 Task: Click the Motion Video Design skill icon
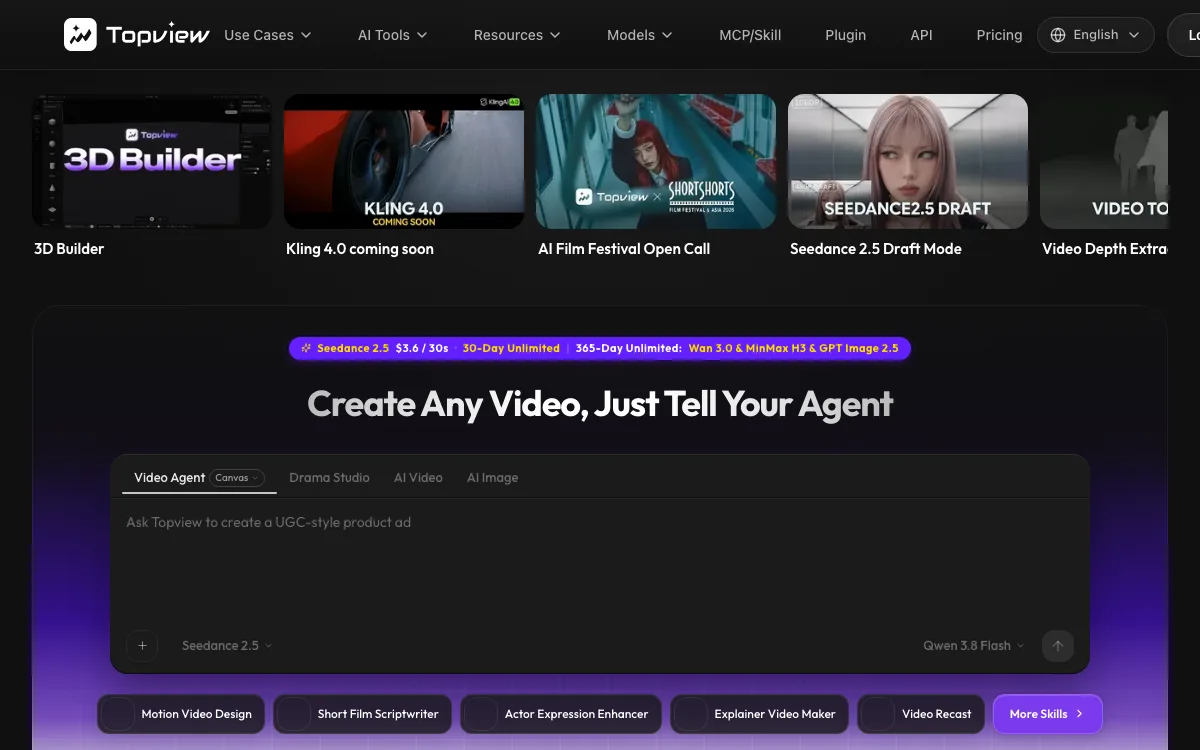click(119, 714)
